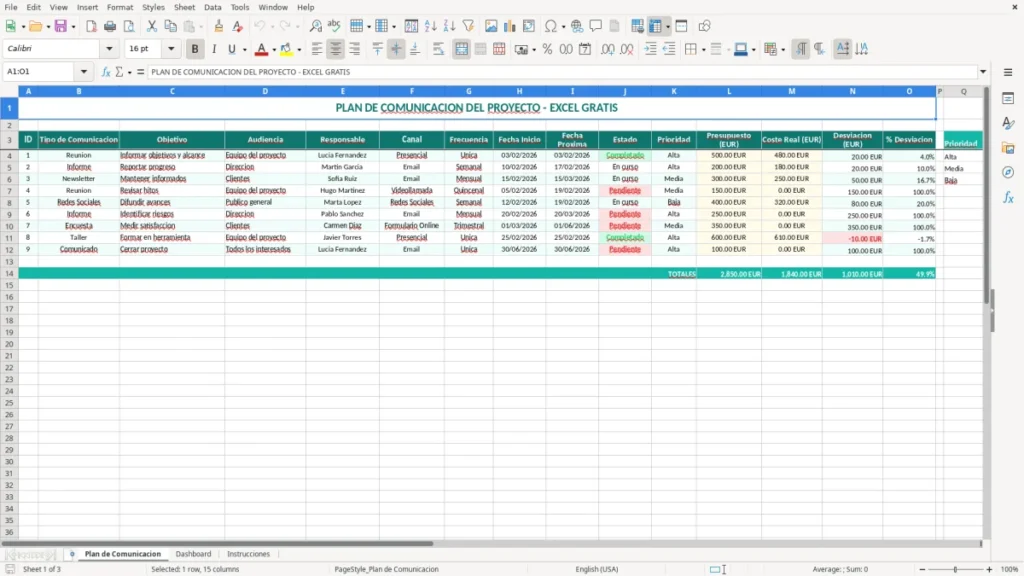Open font color dropdown arrow

274,49
